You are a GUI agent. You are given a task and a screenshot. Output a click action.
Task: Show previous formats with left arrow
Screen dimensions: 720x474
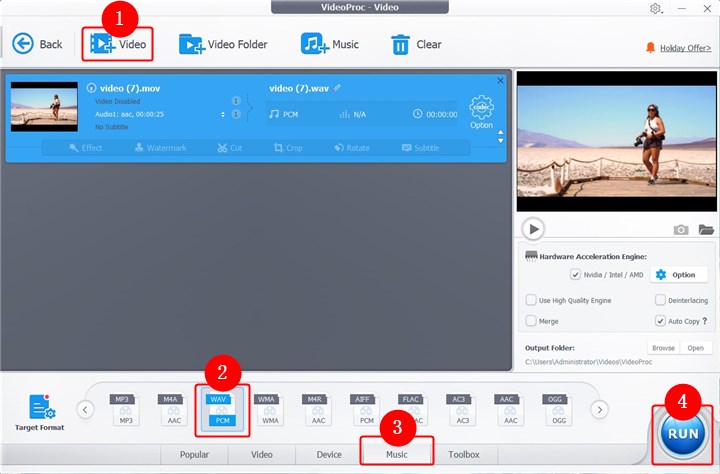[x=85, y=409]
